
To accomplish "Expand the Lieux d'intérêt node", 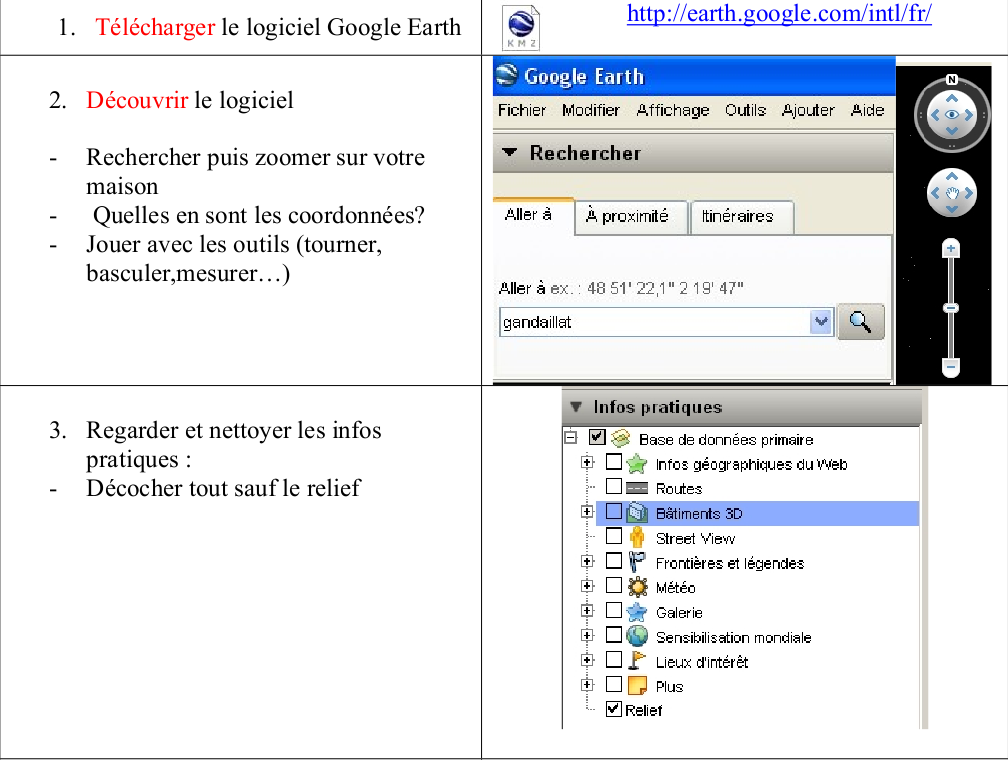I will (587, 660).
